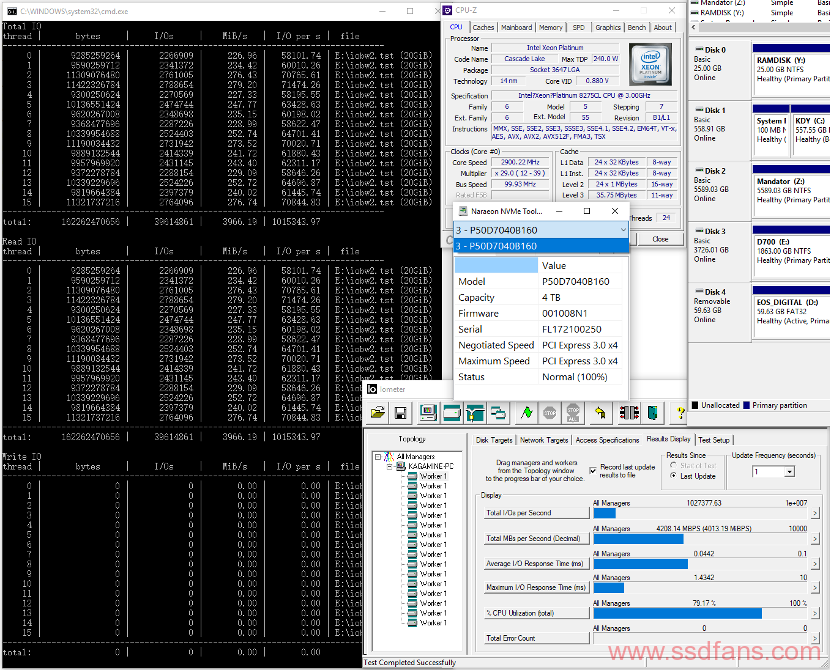The image size is (830, 670).
Task: Duplicate the selected worker in Iometer
Action: (x=498, y=413)
